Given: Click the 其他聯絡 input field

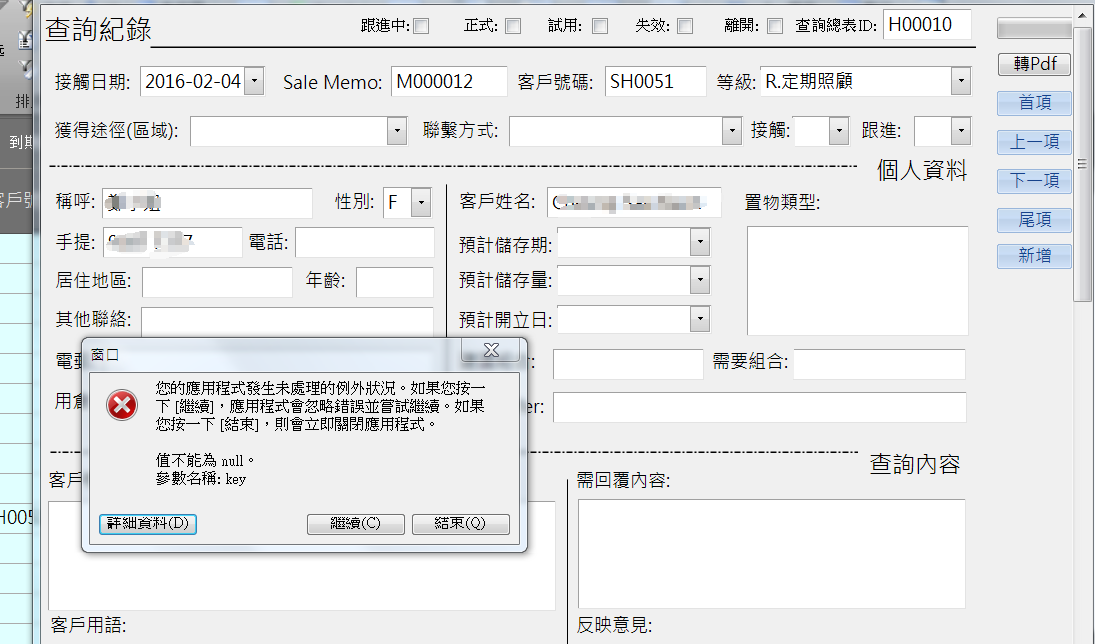Looking at the screenshot, I should click(287, 321).
